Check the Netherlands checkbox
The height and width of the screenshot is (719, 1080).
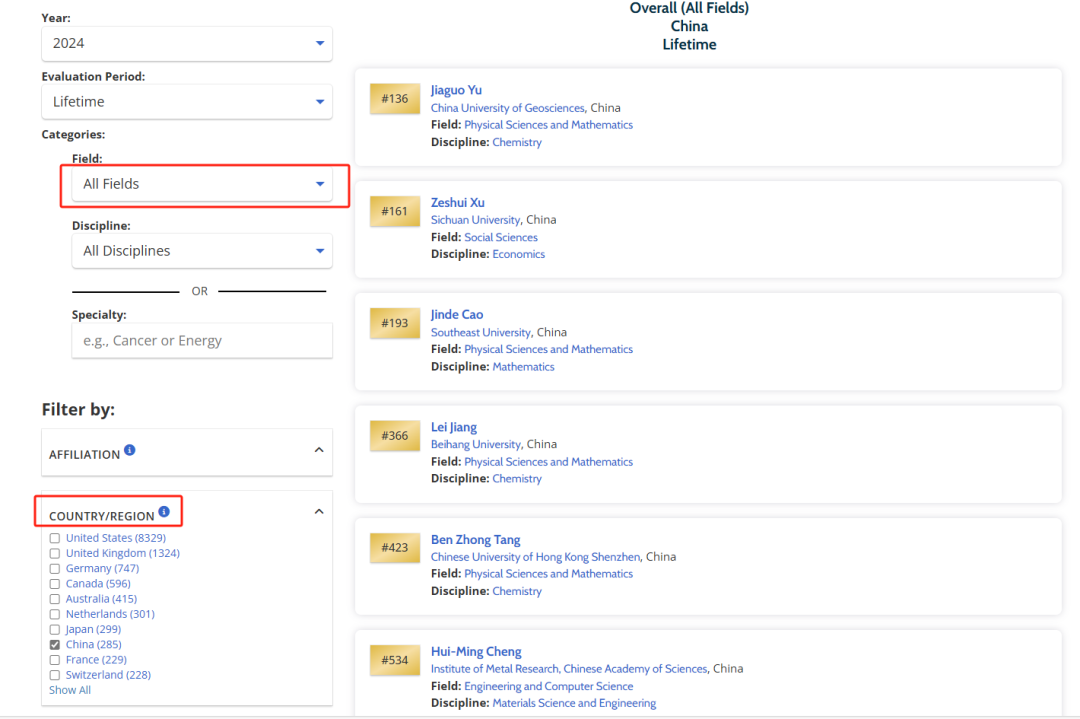pyautogui.click(x=54, y=614)
